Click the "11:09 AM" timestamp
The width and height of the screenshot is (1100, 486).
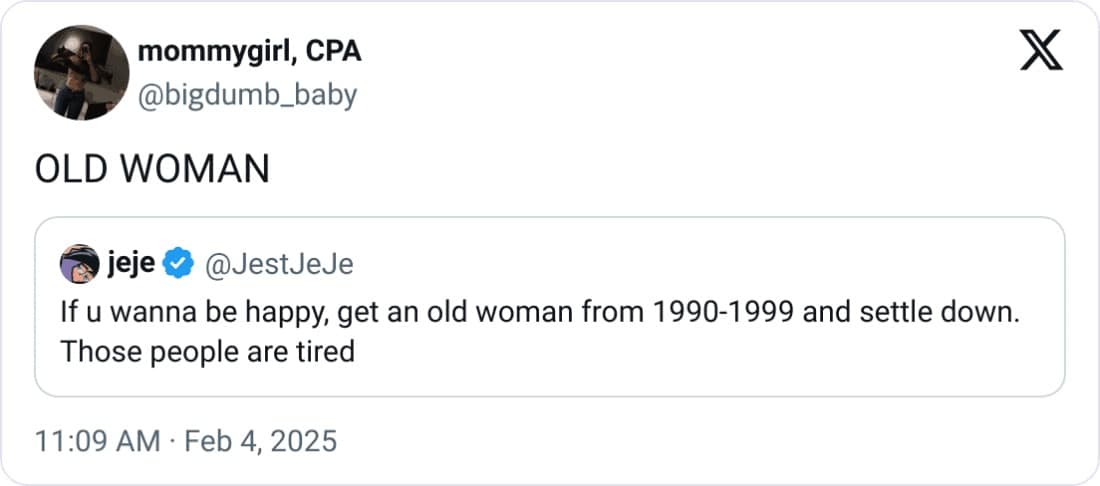coord(97,441)
